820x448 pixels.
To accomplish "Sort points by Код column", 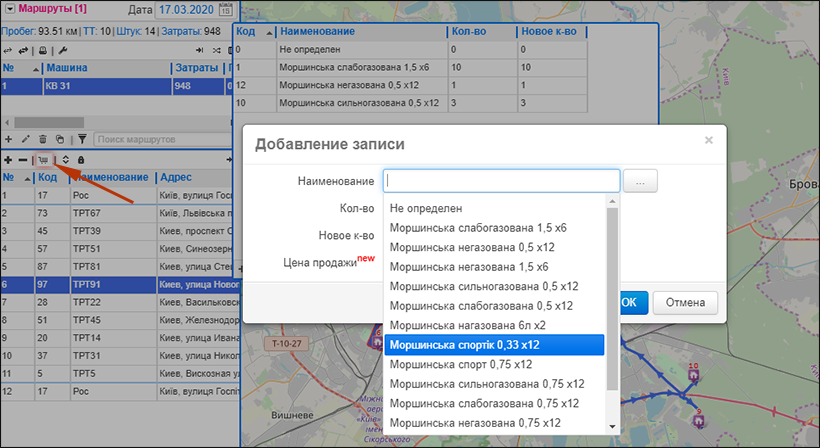I will pyautogui.click(x=52, y=178).
